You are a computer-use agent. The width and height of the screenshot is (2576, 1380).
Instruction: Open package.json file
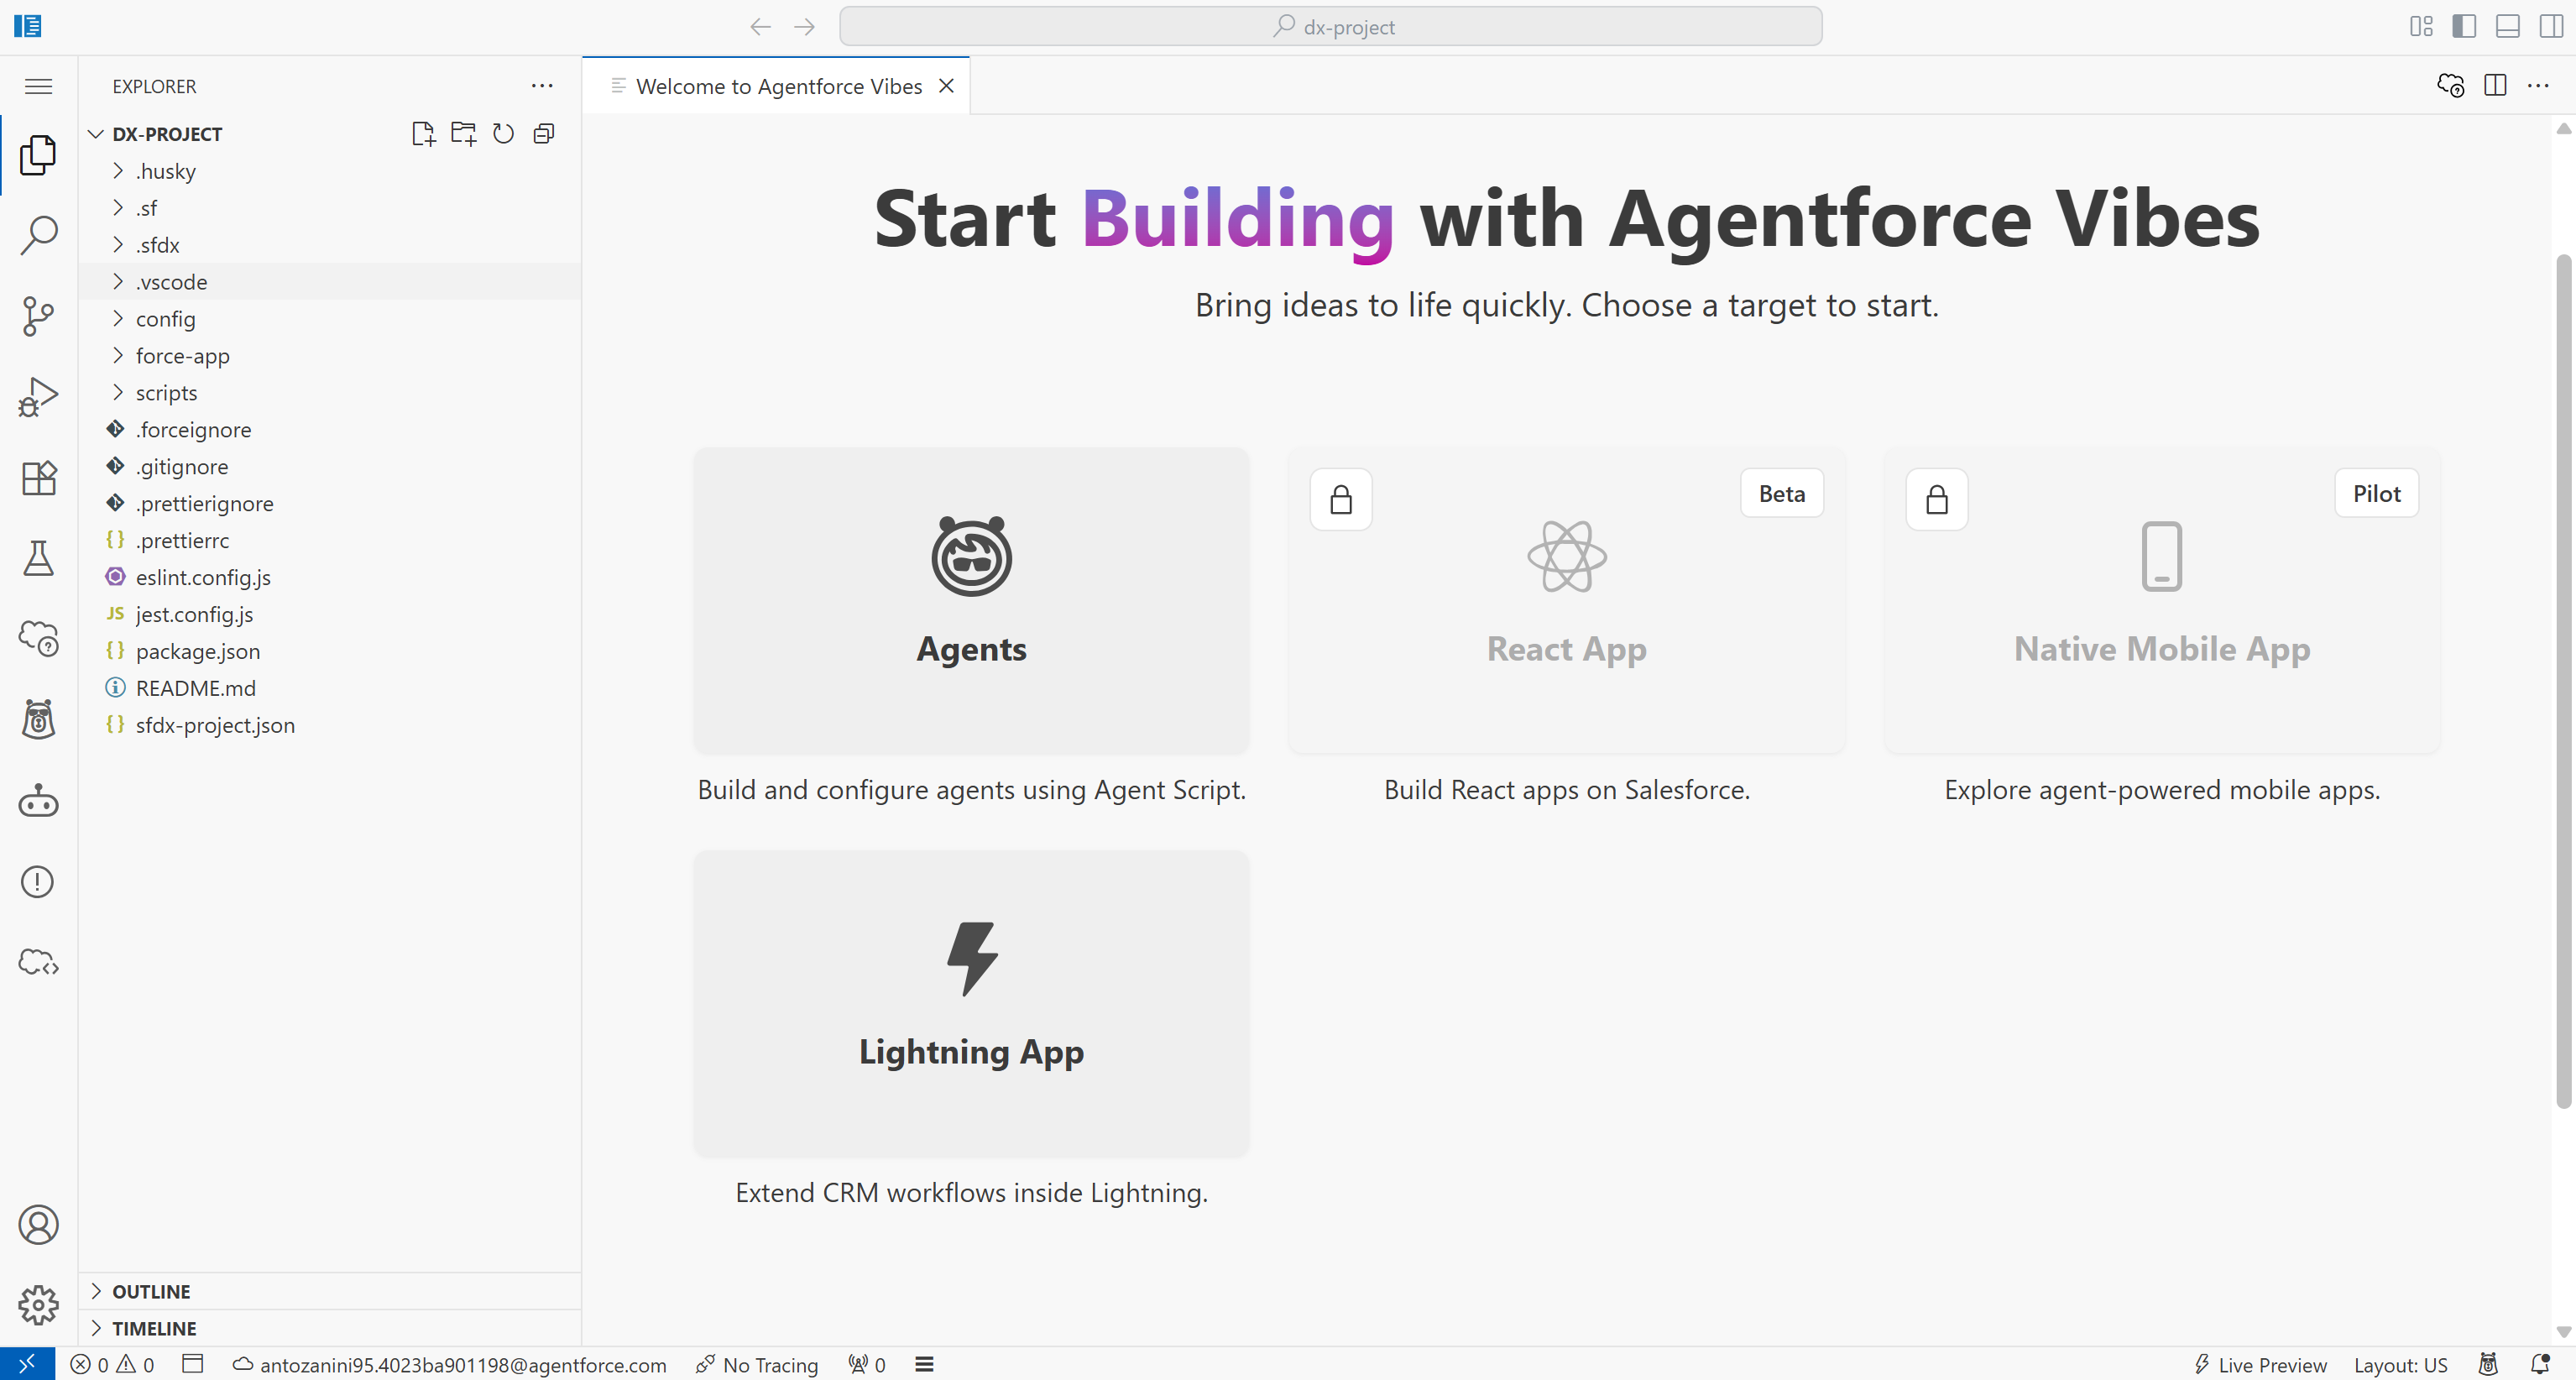point(330,651)
